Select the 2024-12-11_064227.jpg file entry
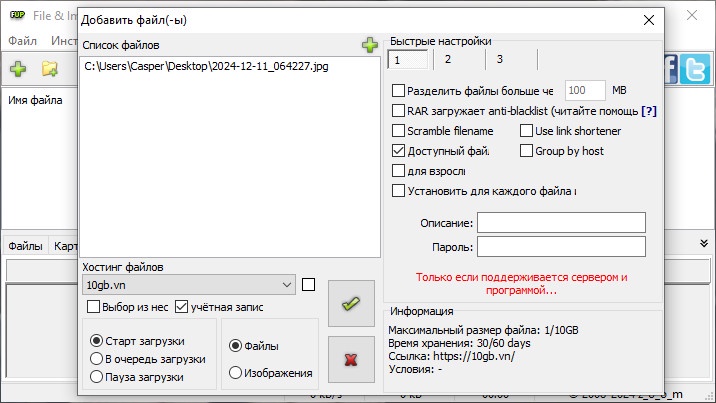This screenshot has width=716, height=403. [206, 66]
